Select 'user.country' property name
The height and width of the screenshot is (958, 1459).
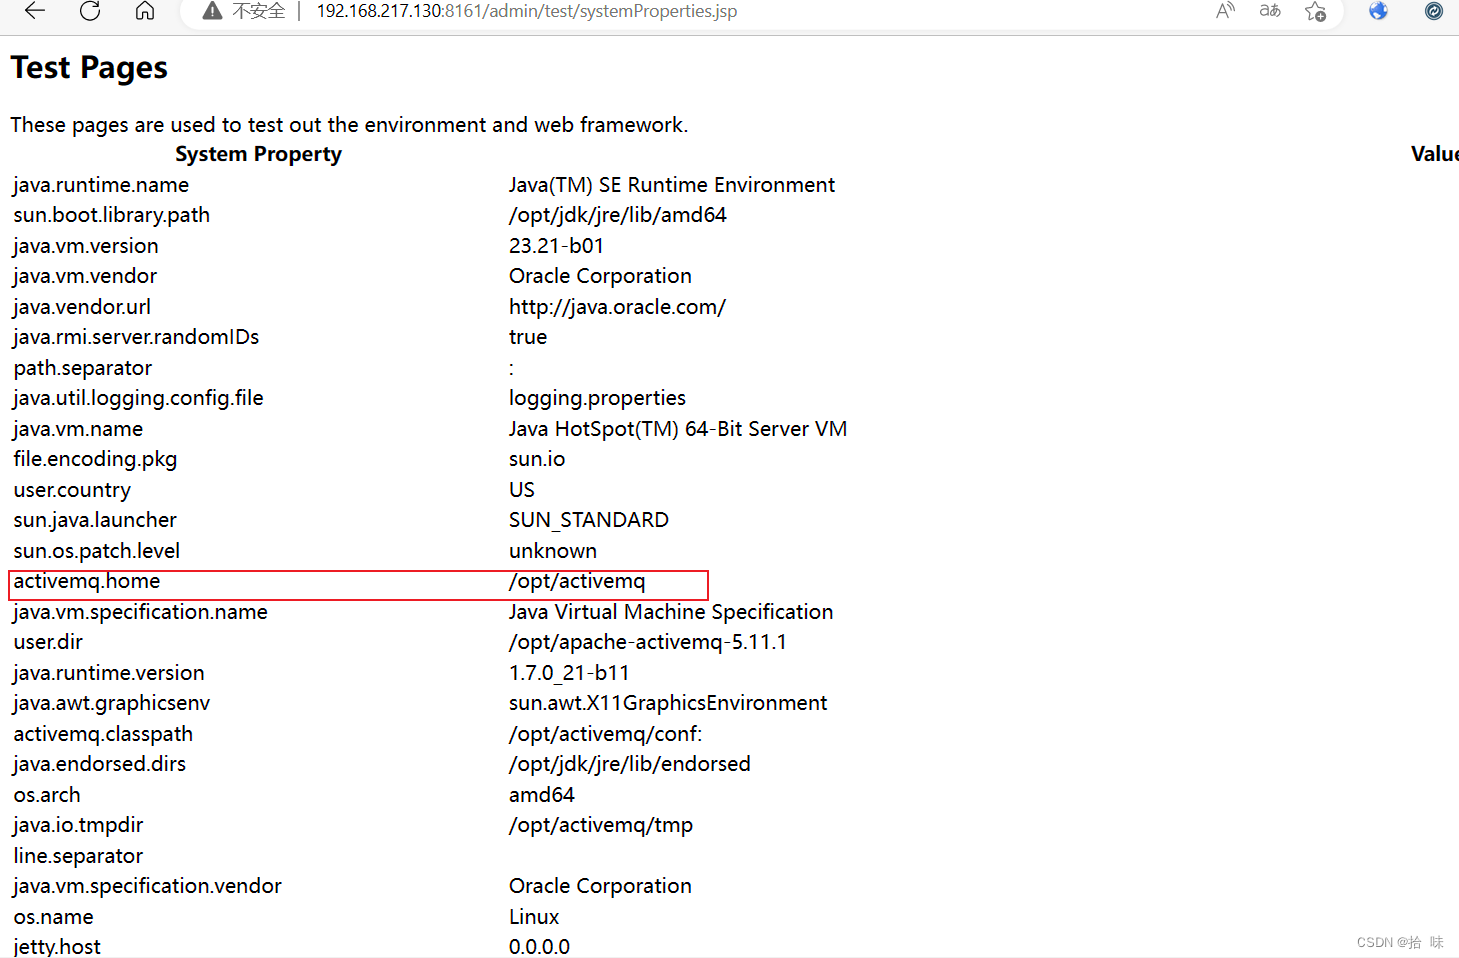coord(72,490)
